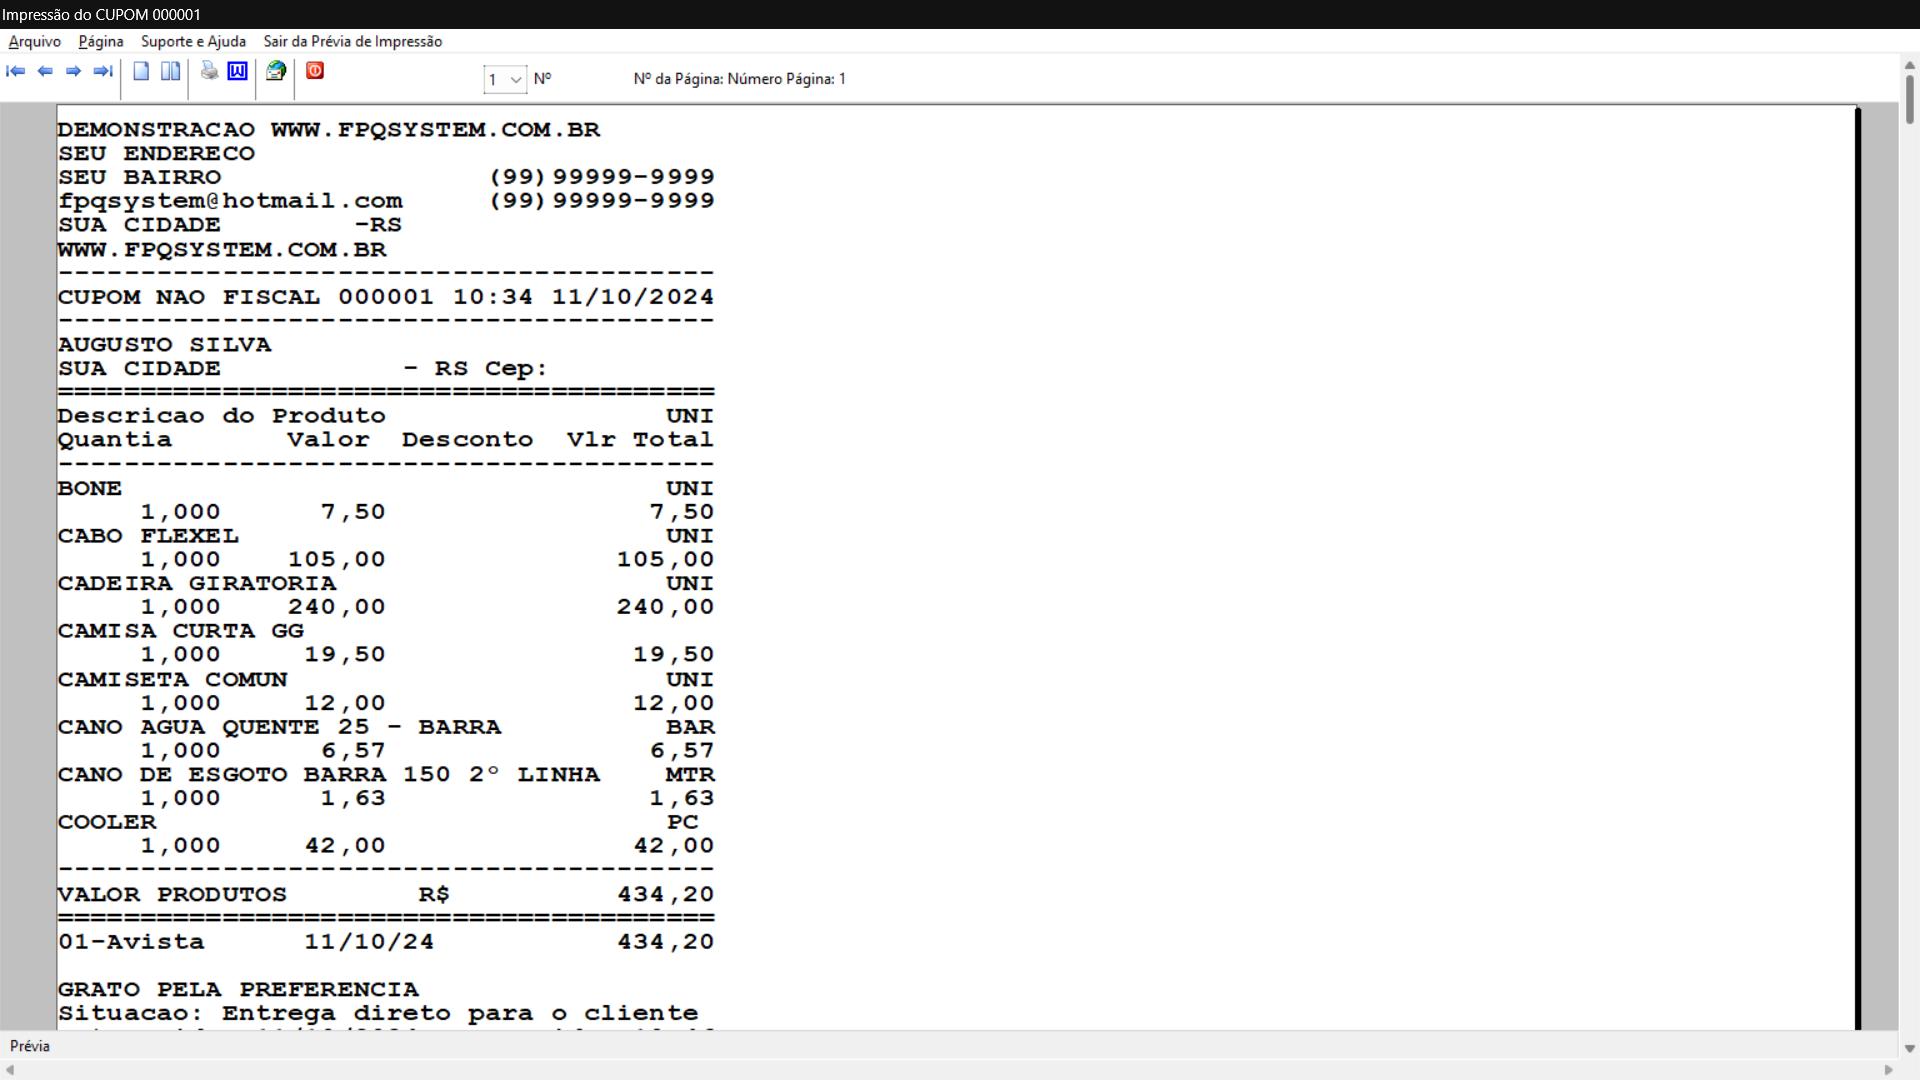The image size is (1920, 1080).
Task: Click 'GRATO PELA PREFERENCIA' text
Action: click(x=239, y=989)
